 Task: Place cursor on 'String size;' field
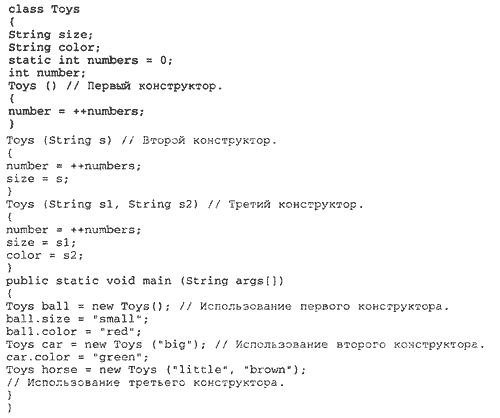[x=50, y=35]
